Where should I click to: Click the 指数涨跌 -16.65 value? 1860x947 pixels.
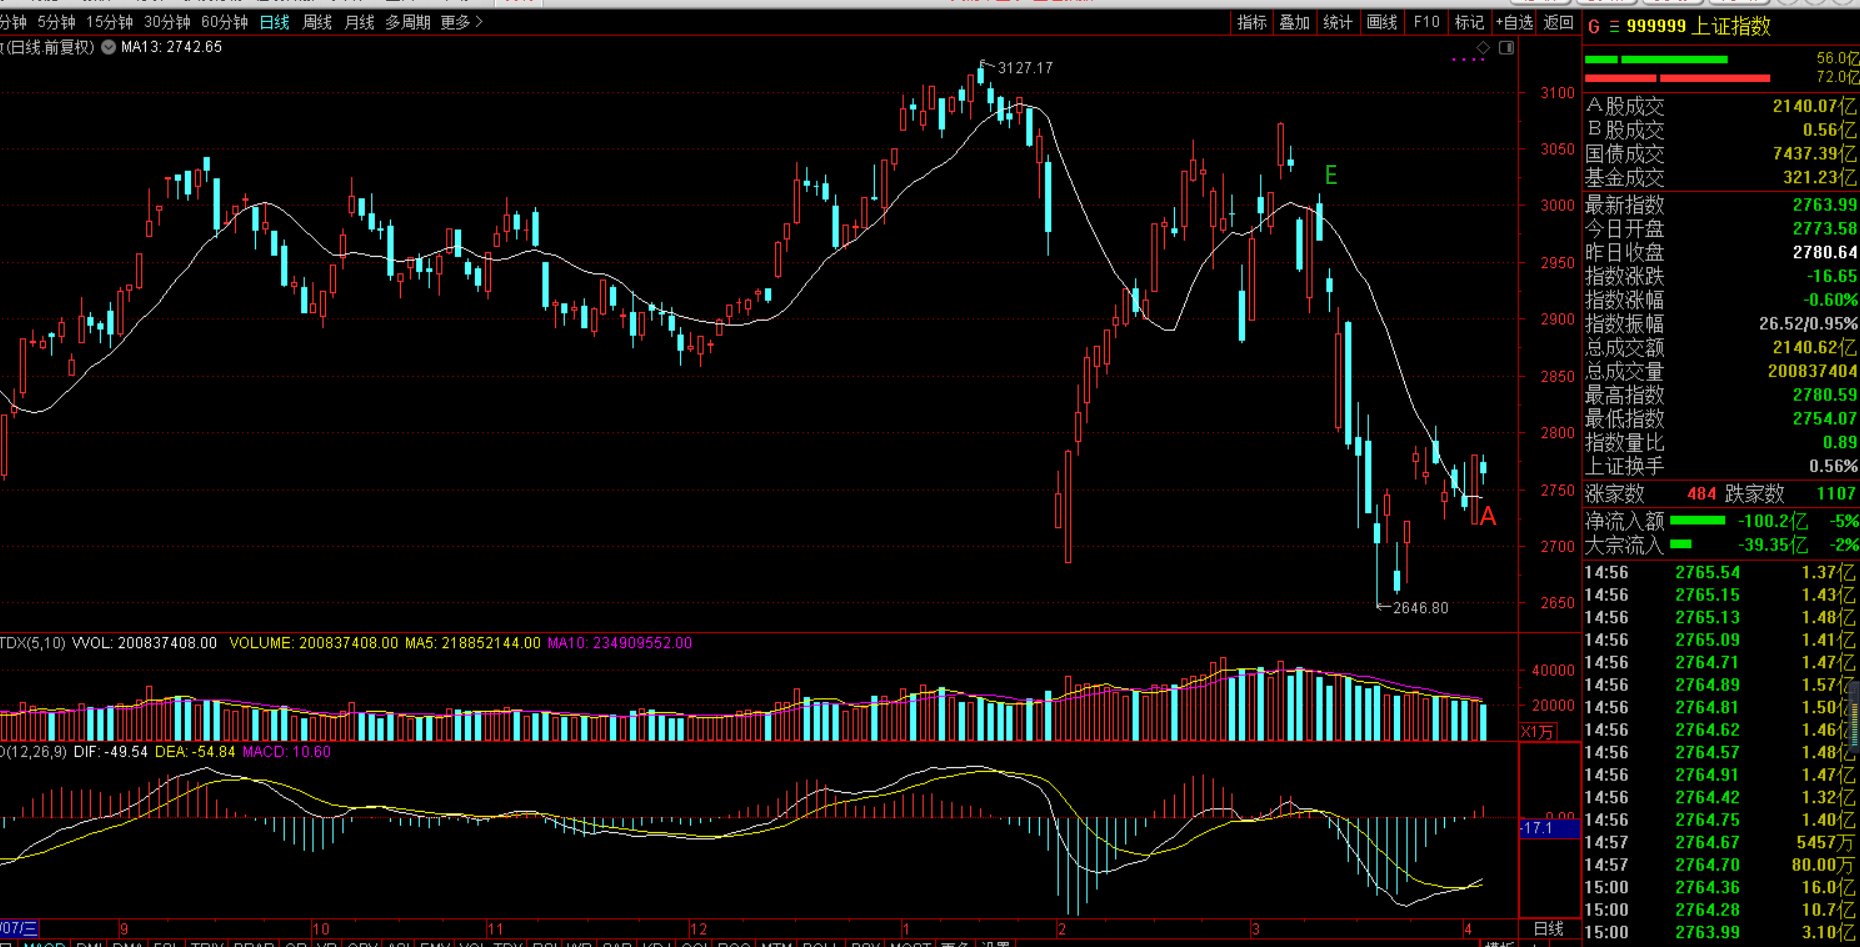click(x=1831, y=277)
